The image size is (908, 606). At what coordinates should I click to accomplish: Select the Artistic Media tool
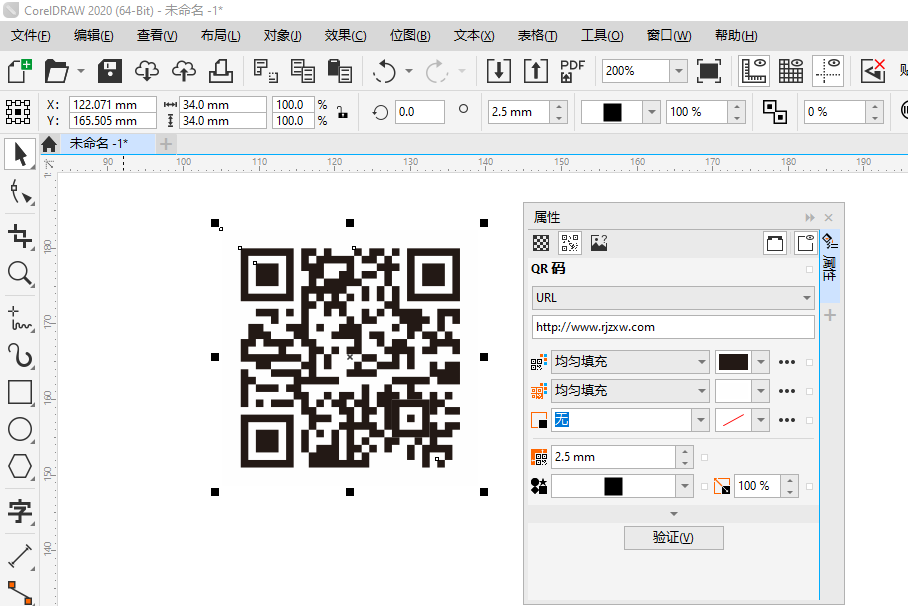20,356
